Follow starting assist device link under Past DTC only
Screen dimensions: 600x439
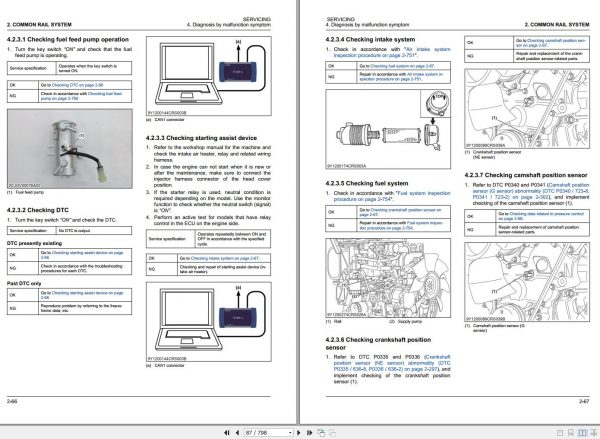(x=82, y=295)
